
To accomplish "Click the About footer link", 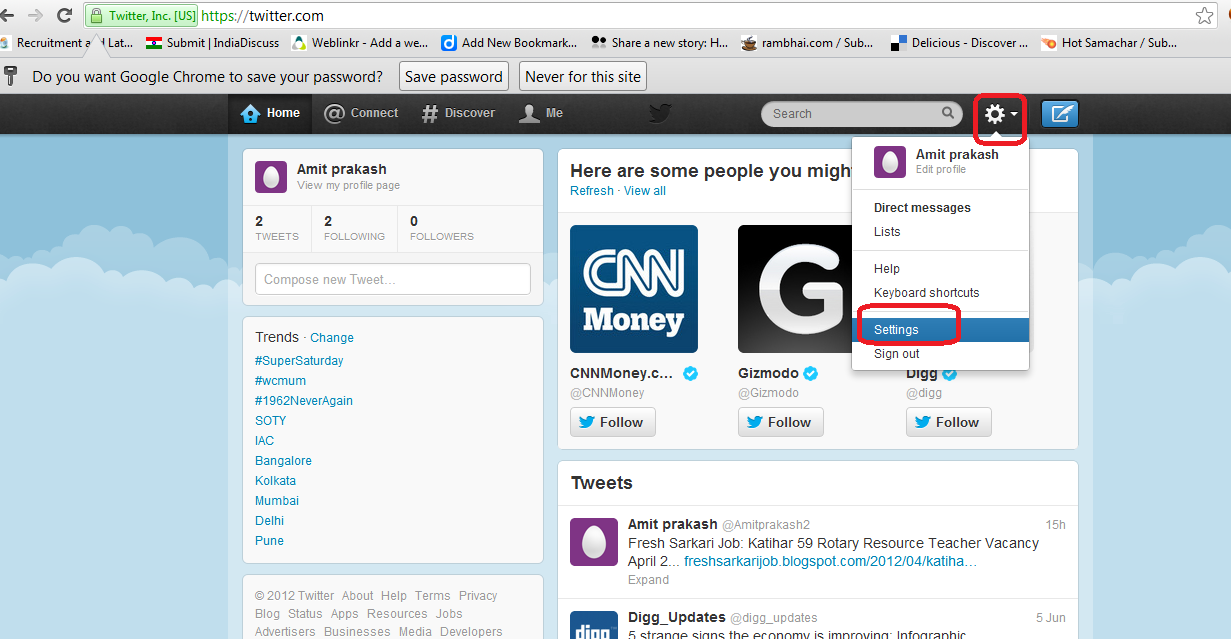I will pyautogui.click(x=357, y=596).
